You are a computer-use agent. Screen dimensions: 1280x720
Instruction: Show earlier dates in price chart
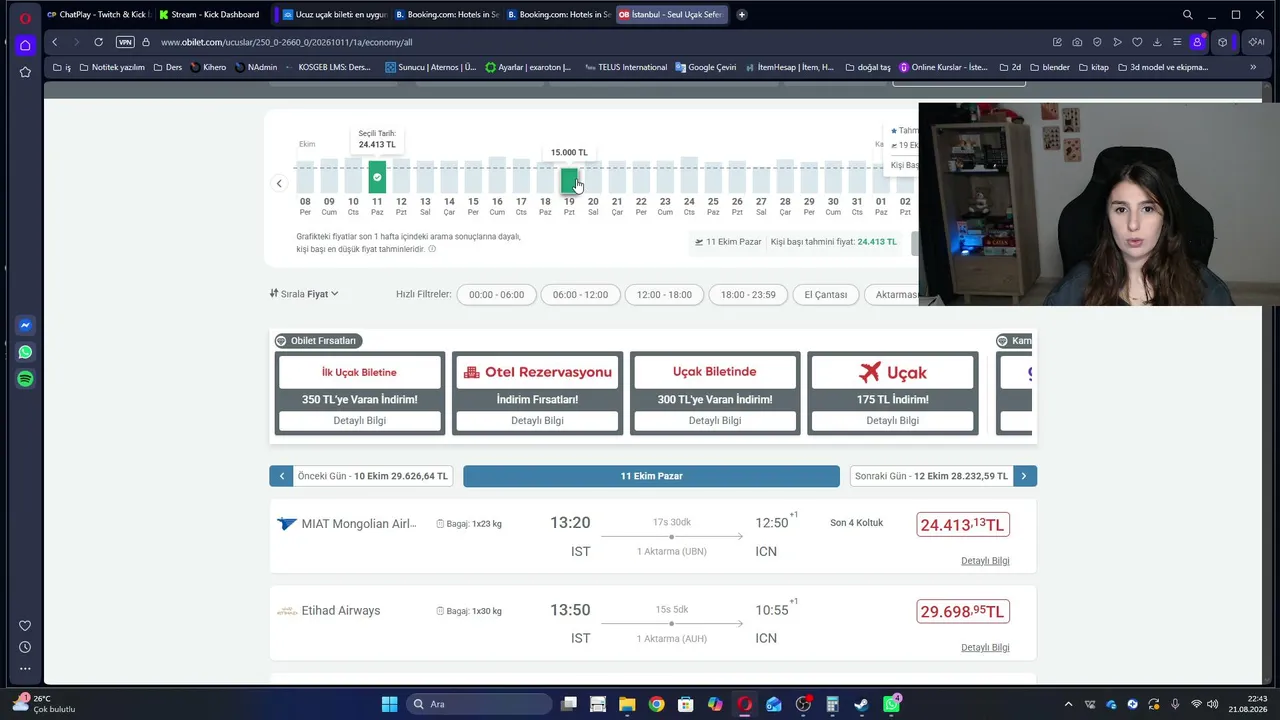point(279,183)
